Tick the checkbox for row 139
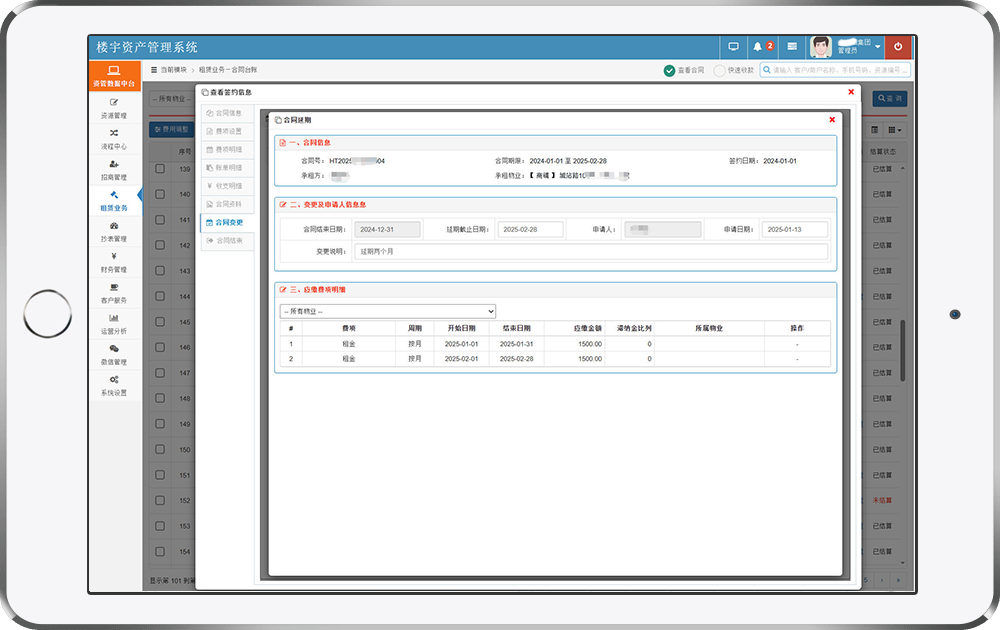1000x630 pixels. click(160, 169)
